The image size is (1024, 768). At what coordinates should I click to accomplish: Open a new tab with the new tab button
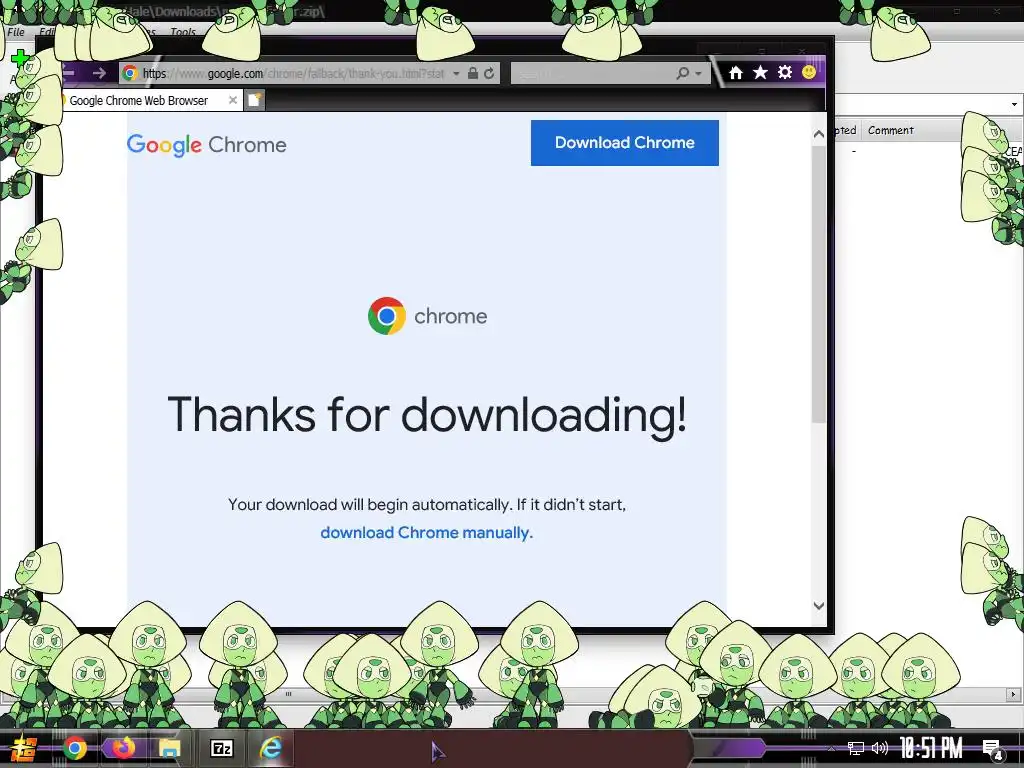(x=255, y=100)
